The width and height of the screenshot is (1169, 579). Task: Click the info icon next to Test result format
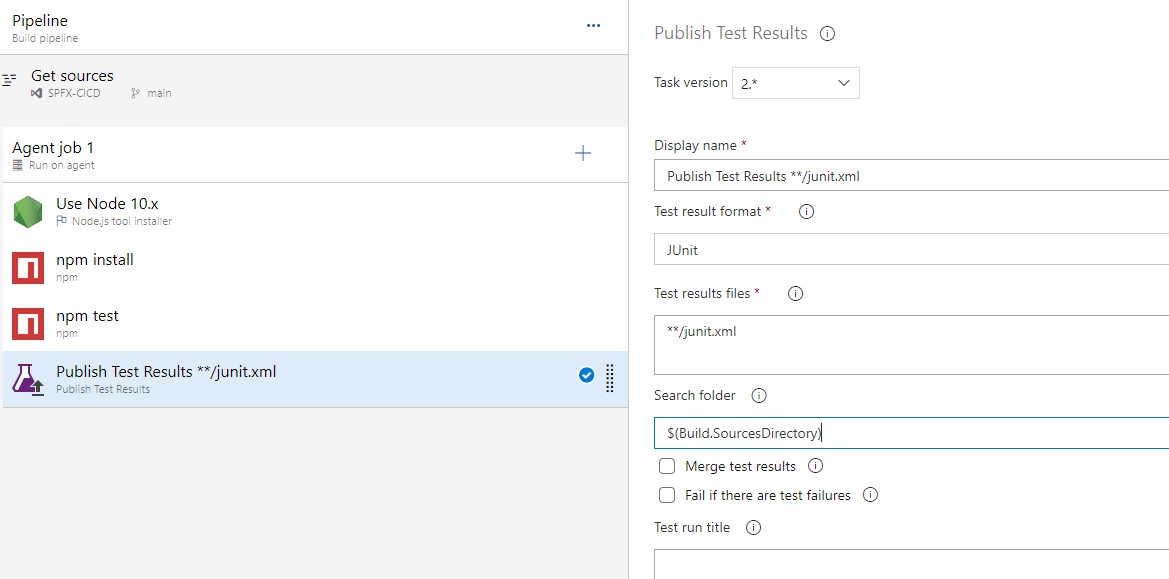point(806,212)
